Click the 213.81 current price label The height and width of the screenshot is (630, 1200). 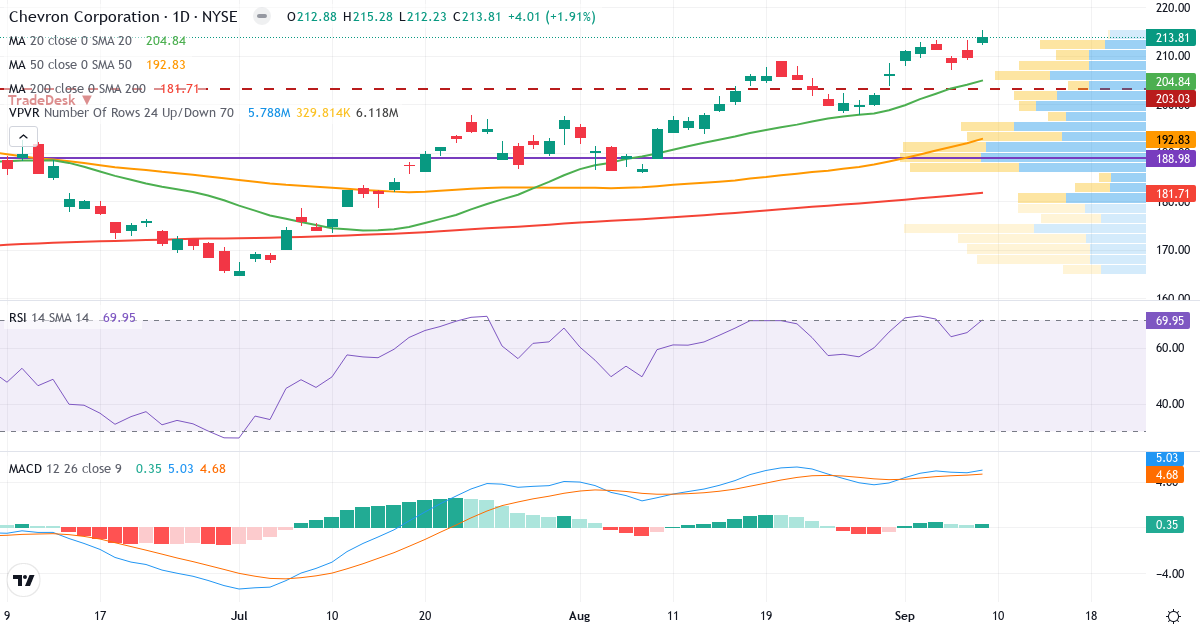[x=1172, y=38]
